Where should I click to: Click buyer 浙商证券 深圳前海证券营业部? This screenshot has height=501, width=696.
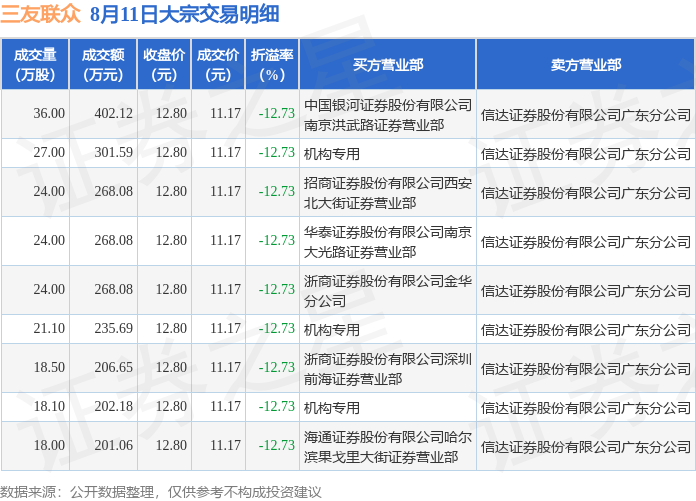pyautogui.click(x=388, y=369)
